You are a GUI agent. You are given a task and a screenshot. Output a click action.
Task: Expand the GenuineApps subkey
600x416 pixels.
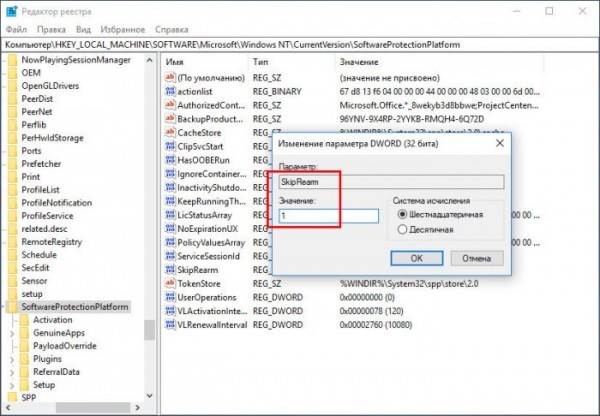12,333
